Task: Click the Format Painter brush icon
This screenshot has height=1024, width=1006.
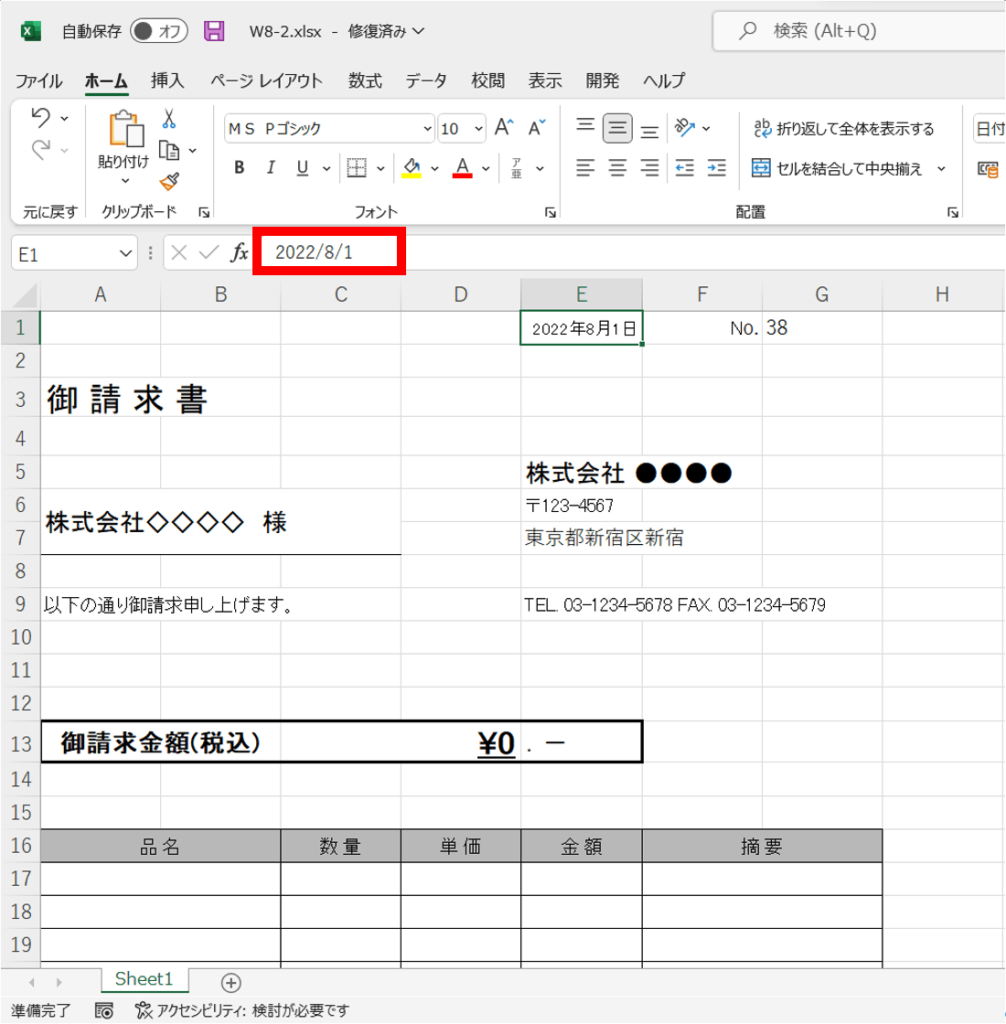Action: [169, 181]
